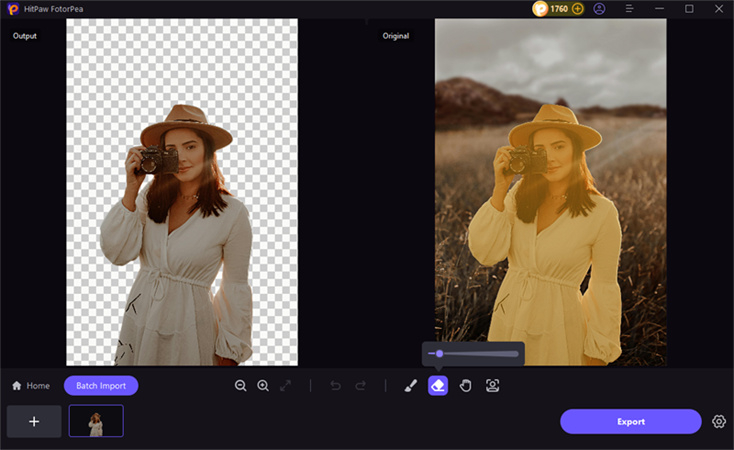Add more credits with plus icon
Image resolution: width=734 pixels, height=450 pixels.
577,9
